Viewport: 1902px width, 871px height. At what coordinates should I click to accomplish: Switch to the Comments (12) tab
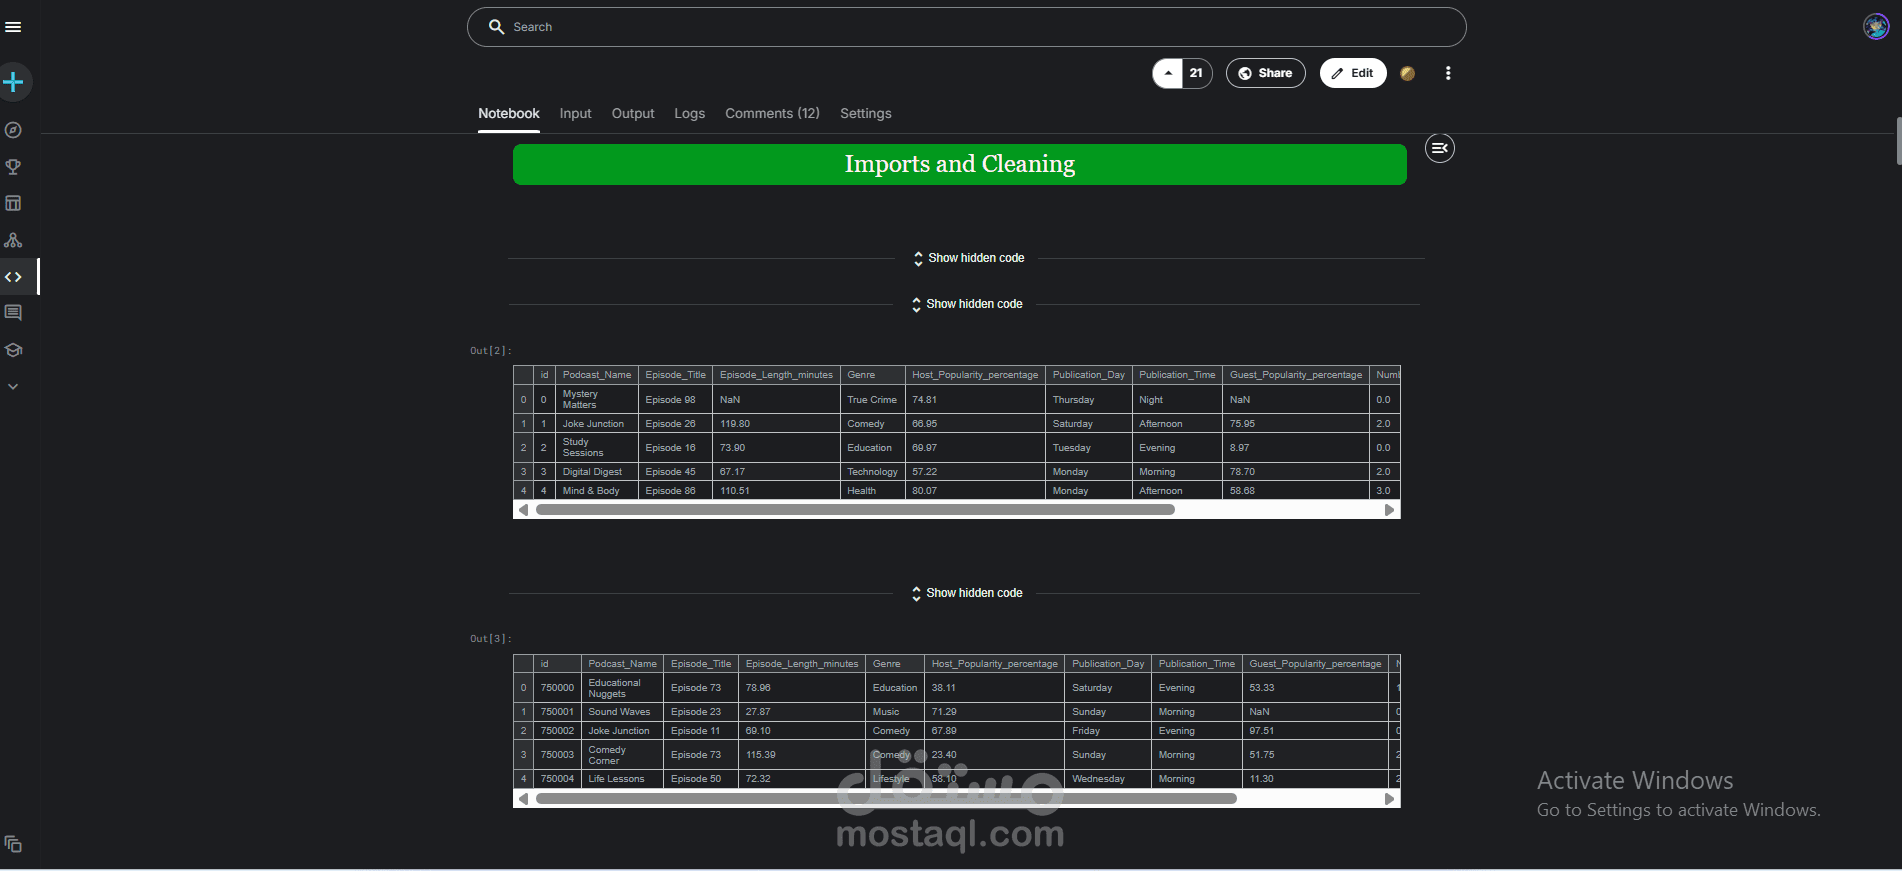coord(772,113)
